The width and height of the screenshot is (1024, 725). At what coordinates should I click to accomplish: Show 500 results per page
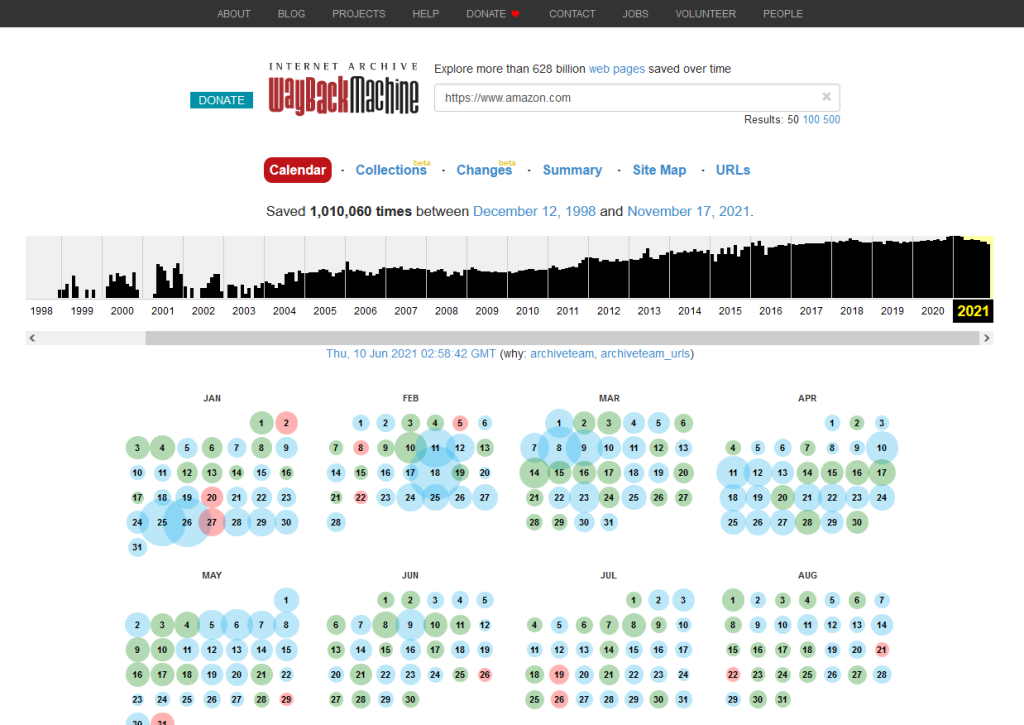[831, 120]
